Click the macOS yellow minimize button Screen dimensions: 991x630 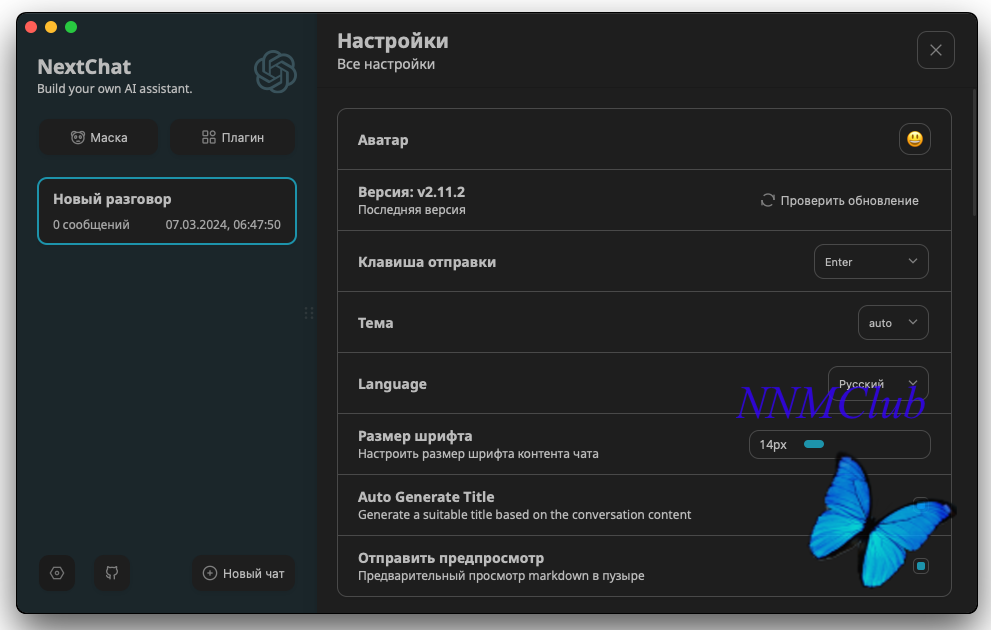point(51,27)
